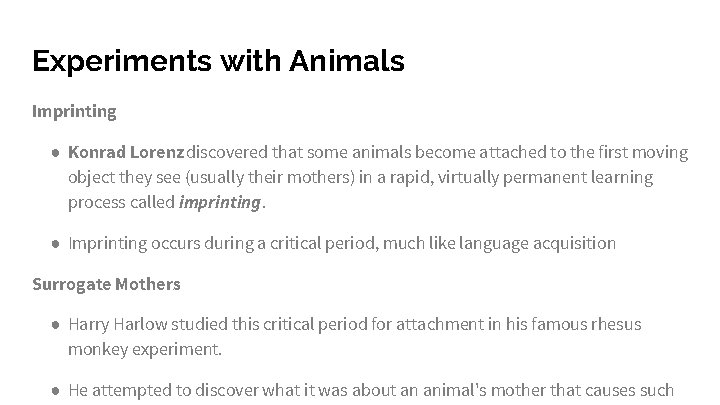Click the words 'monkey experiment.'
This screenshot has width=720, height=405.
144,349
